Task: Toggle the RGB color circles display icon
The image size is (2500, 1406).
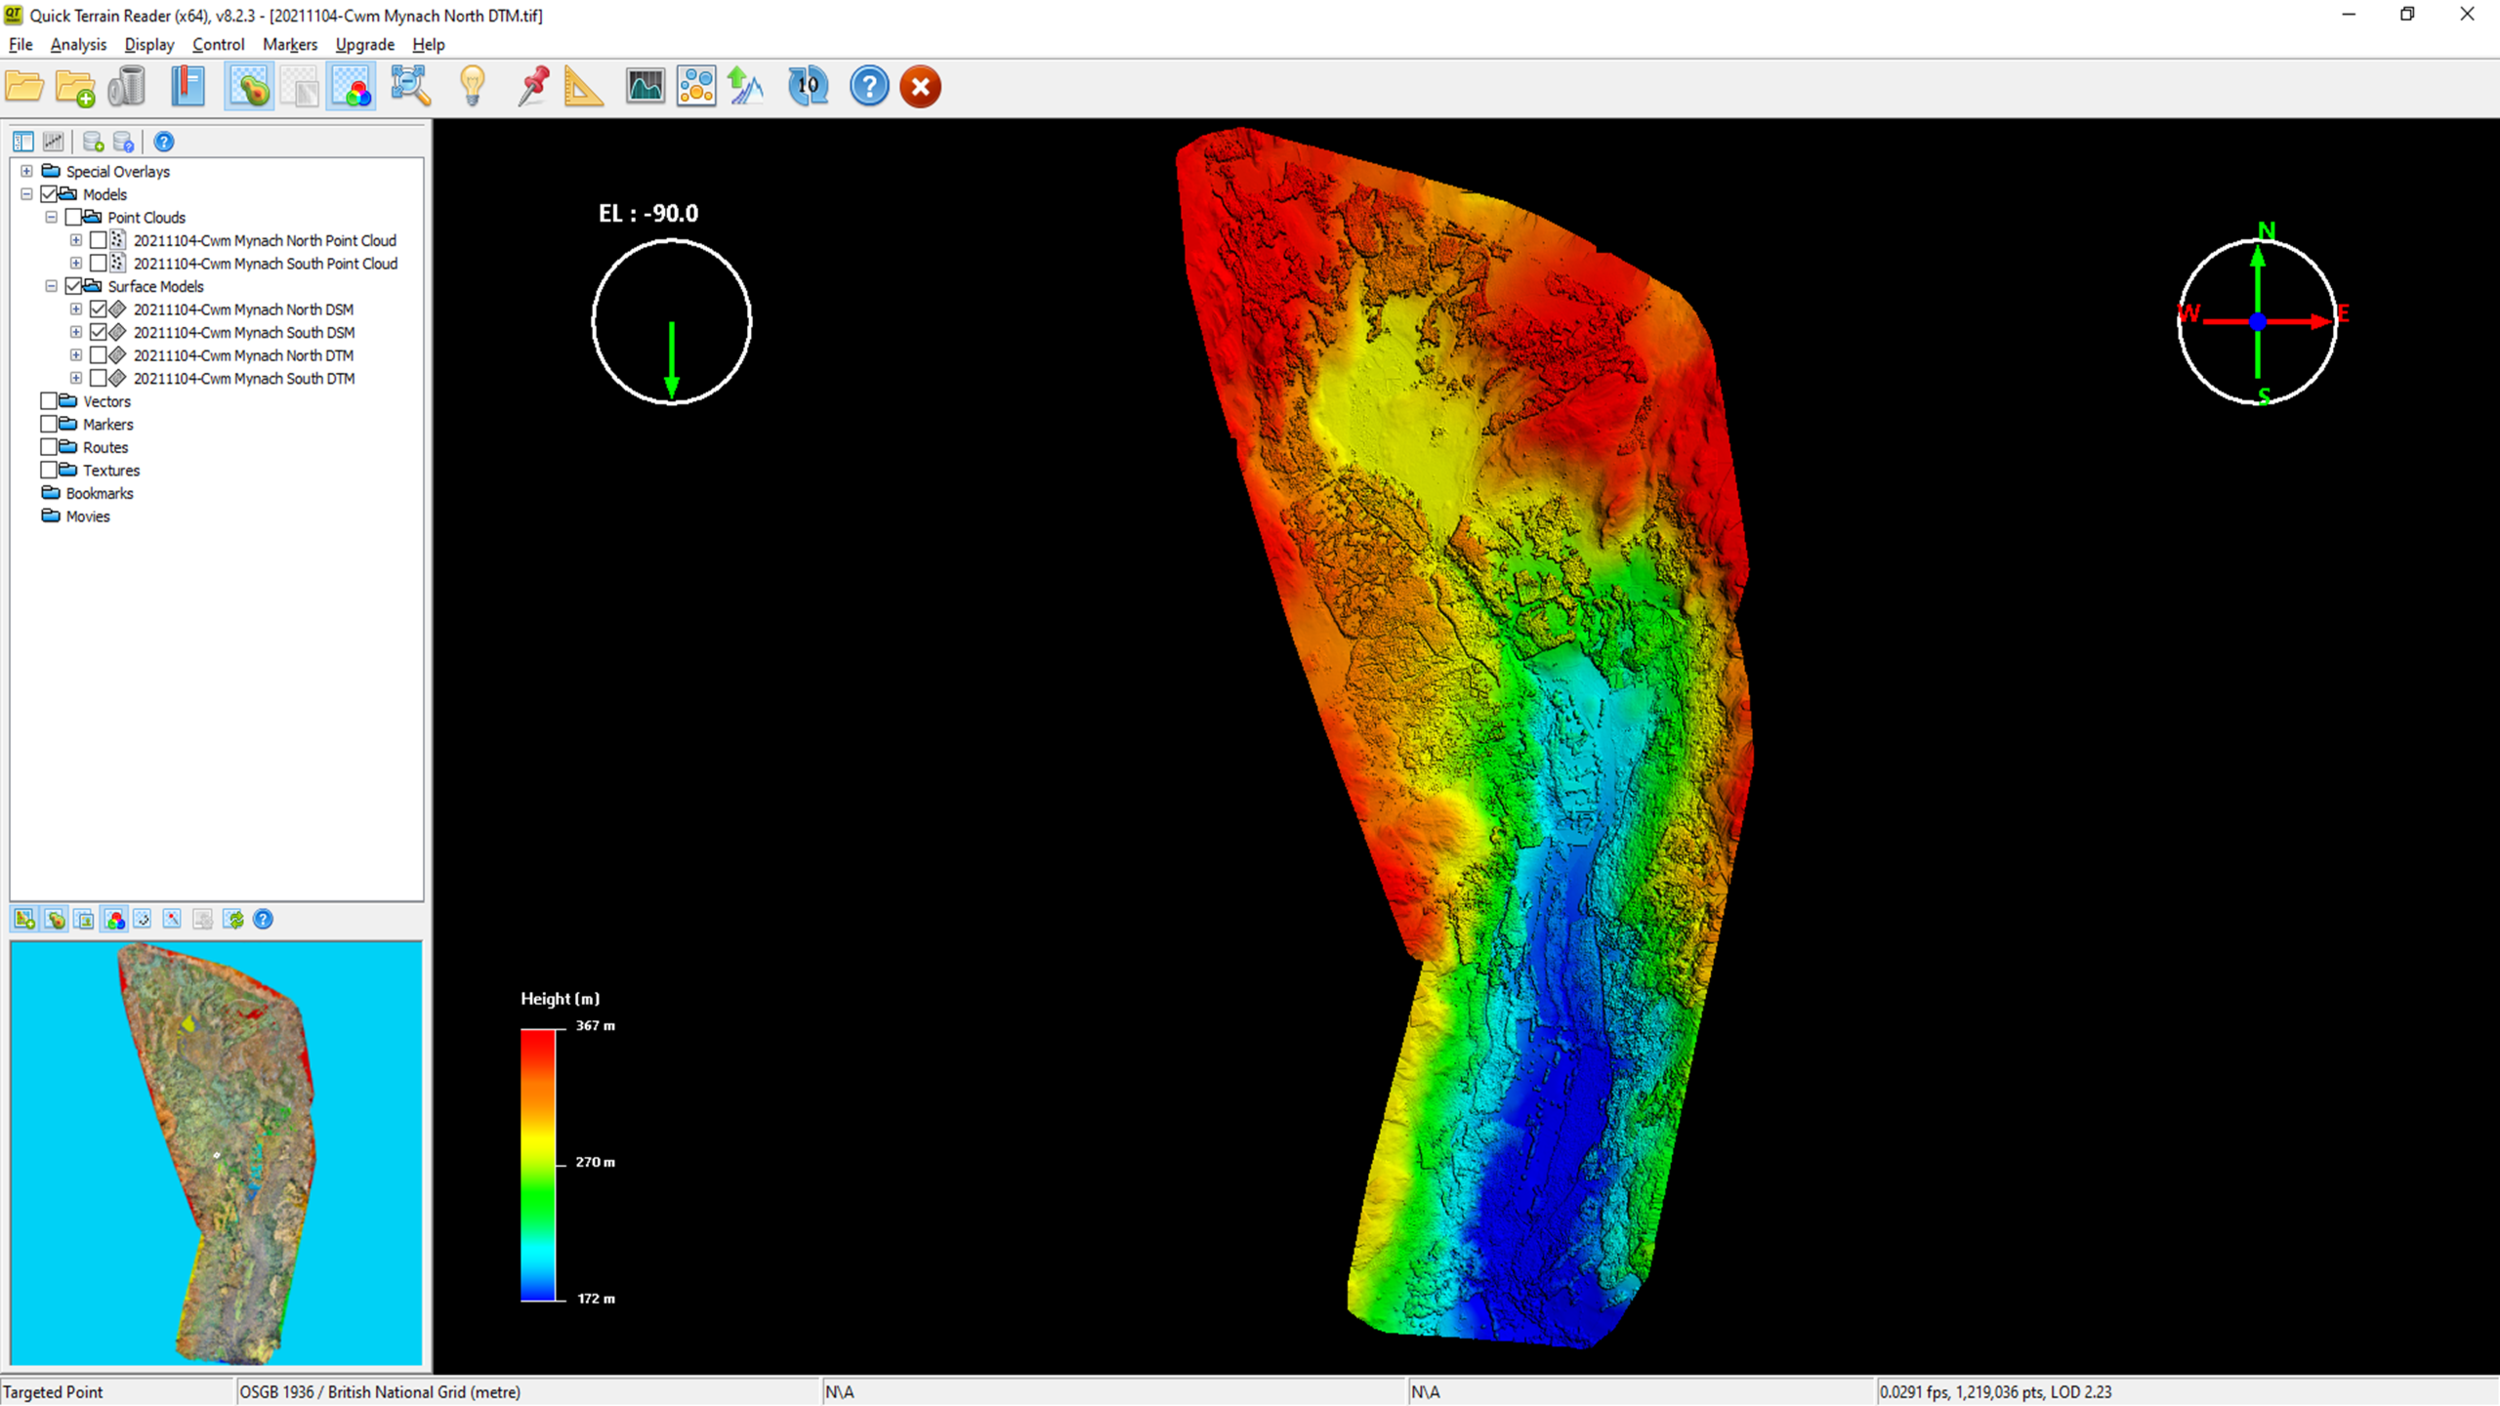Action: coord(352,86)
